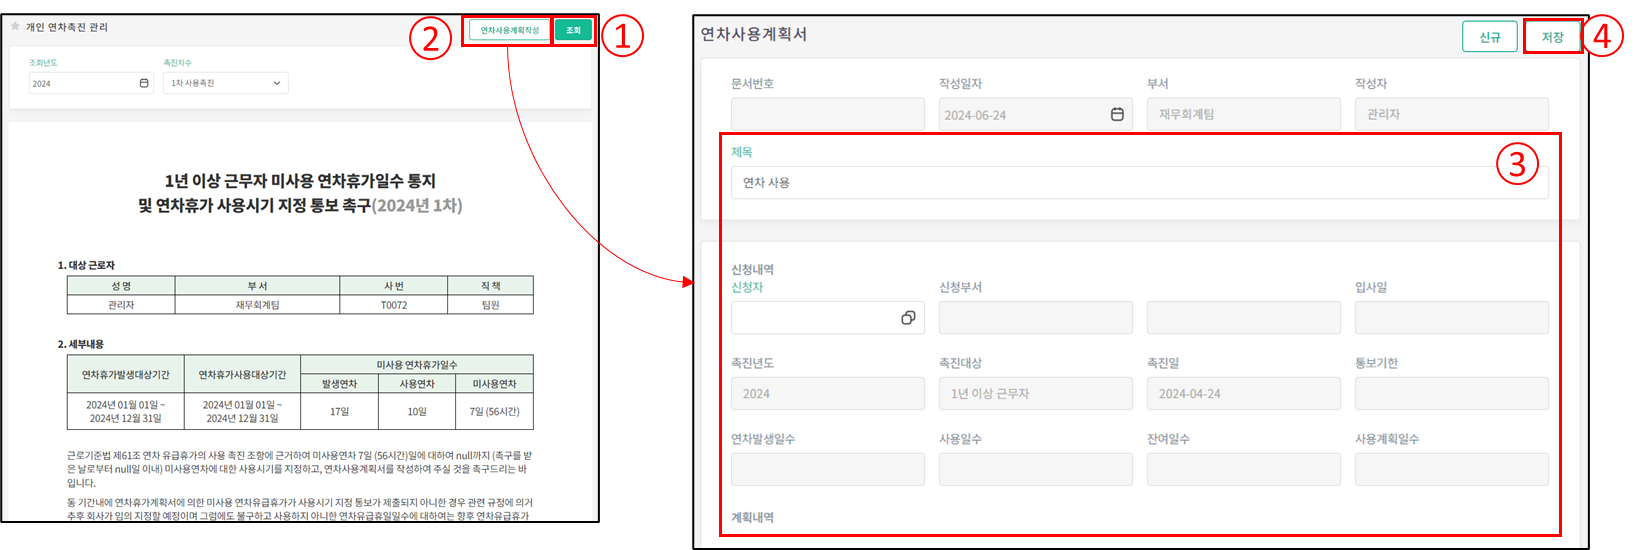
Task: Click the 신청자 input field
Action: tap(812, 318)
